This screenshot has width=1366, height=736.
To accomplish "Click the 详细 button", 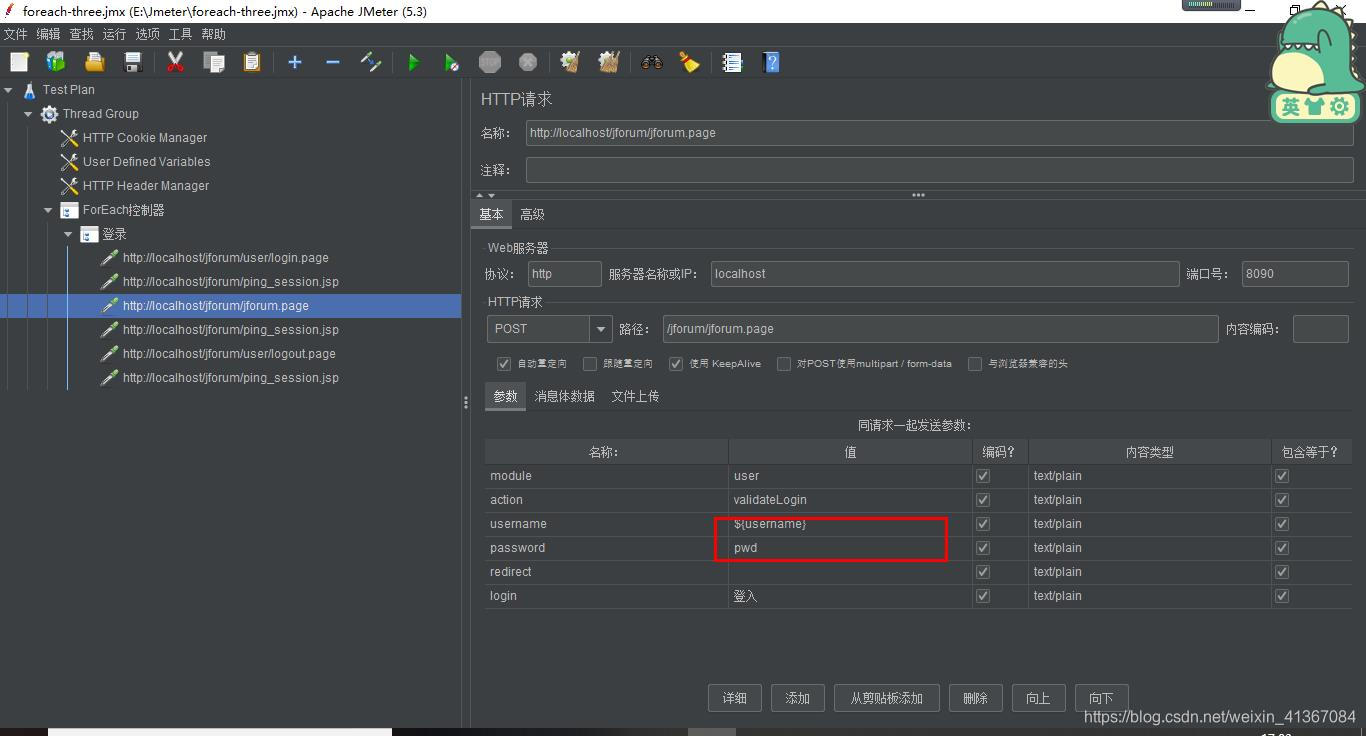I will pos(735,698).
